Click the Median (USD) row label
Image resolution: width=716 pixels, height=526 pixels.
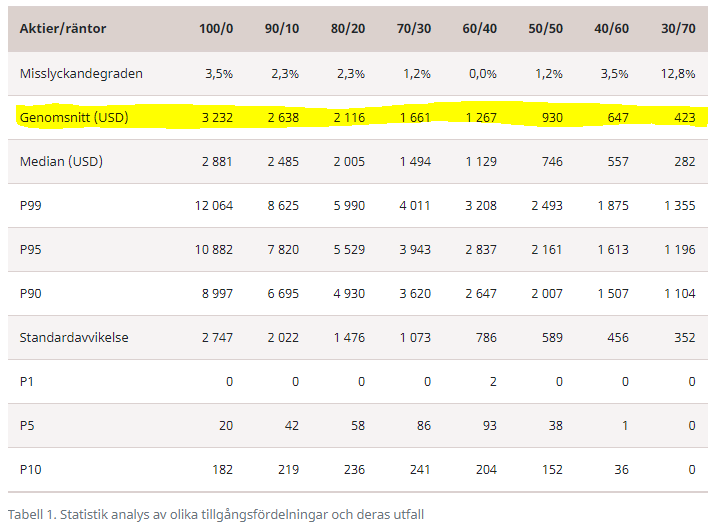click(x=62, y=161)
